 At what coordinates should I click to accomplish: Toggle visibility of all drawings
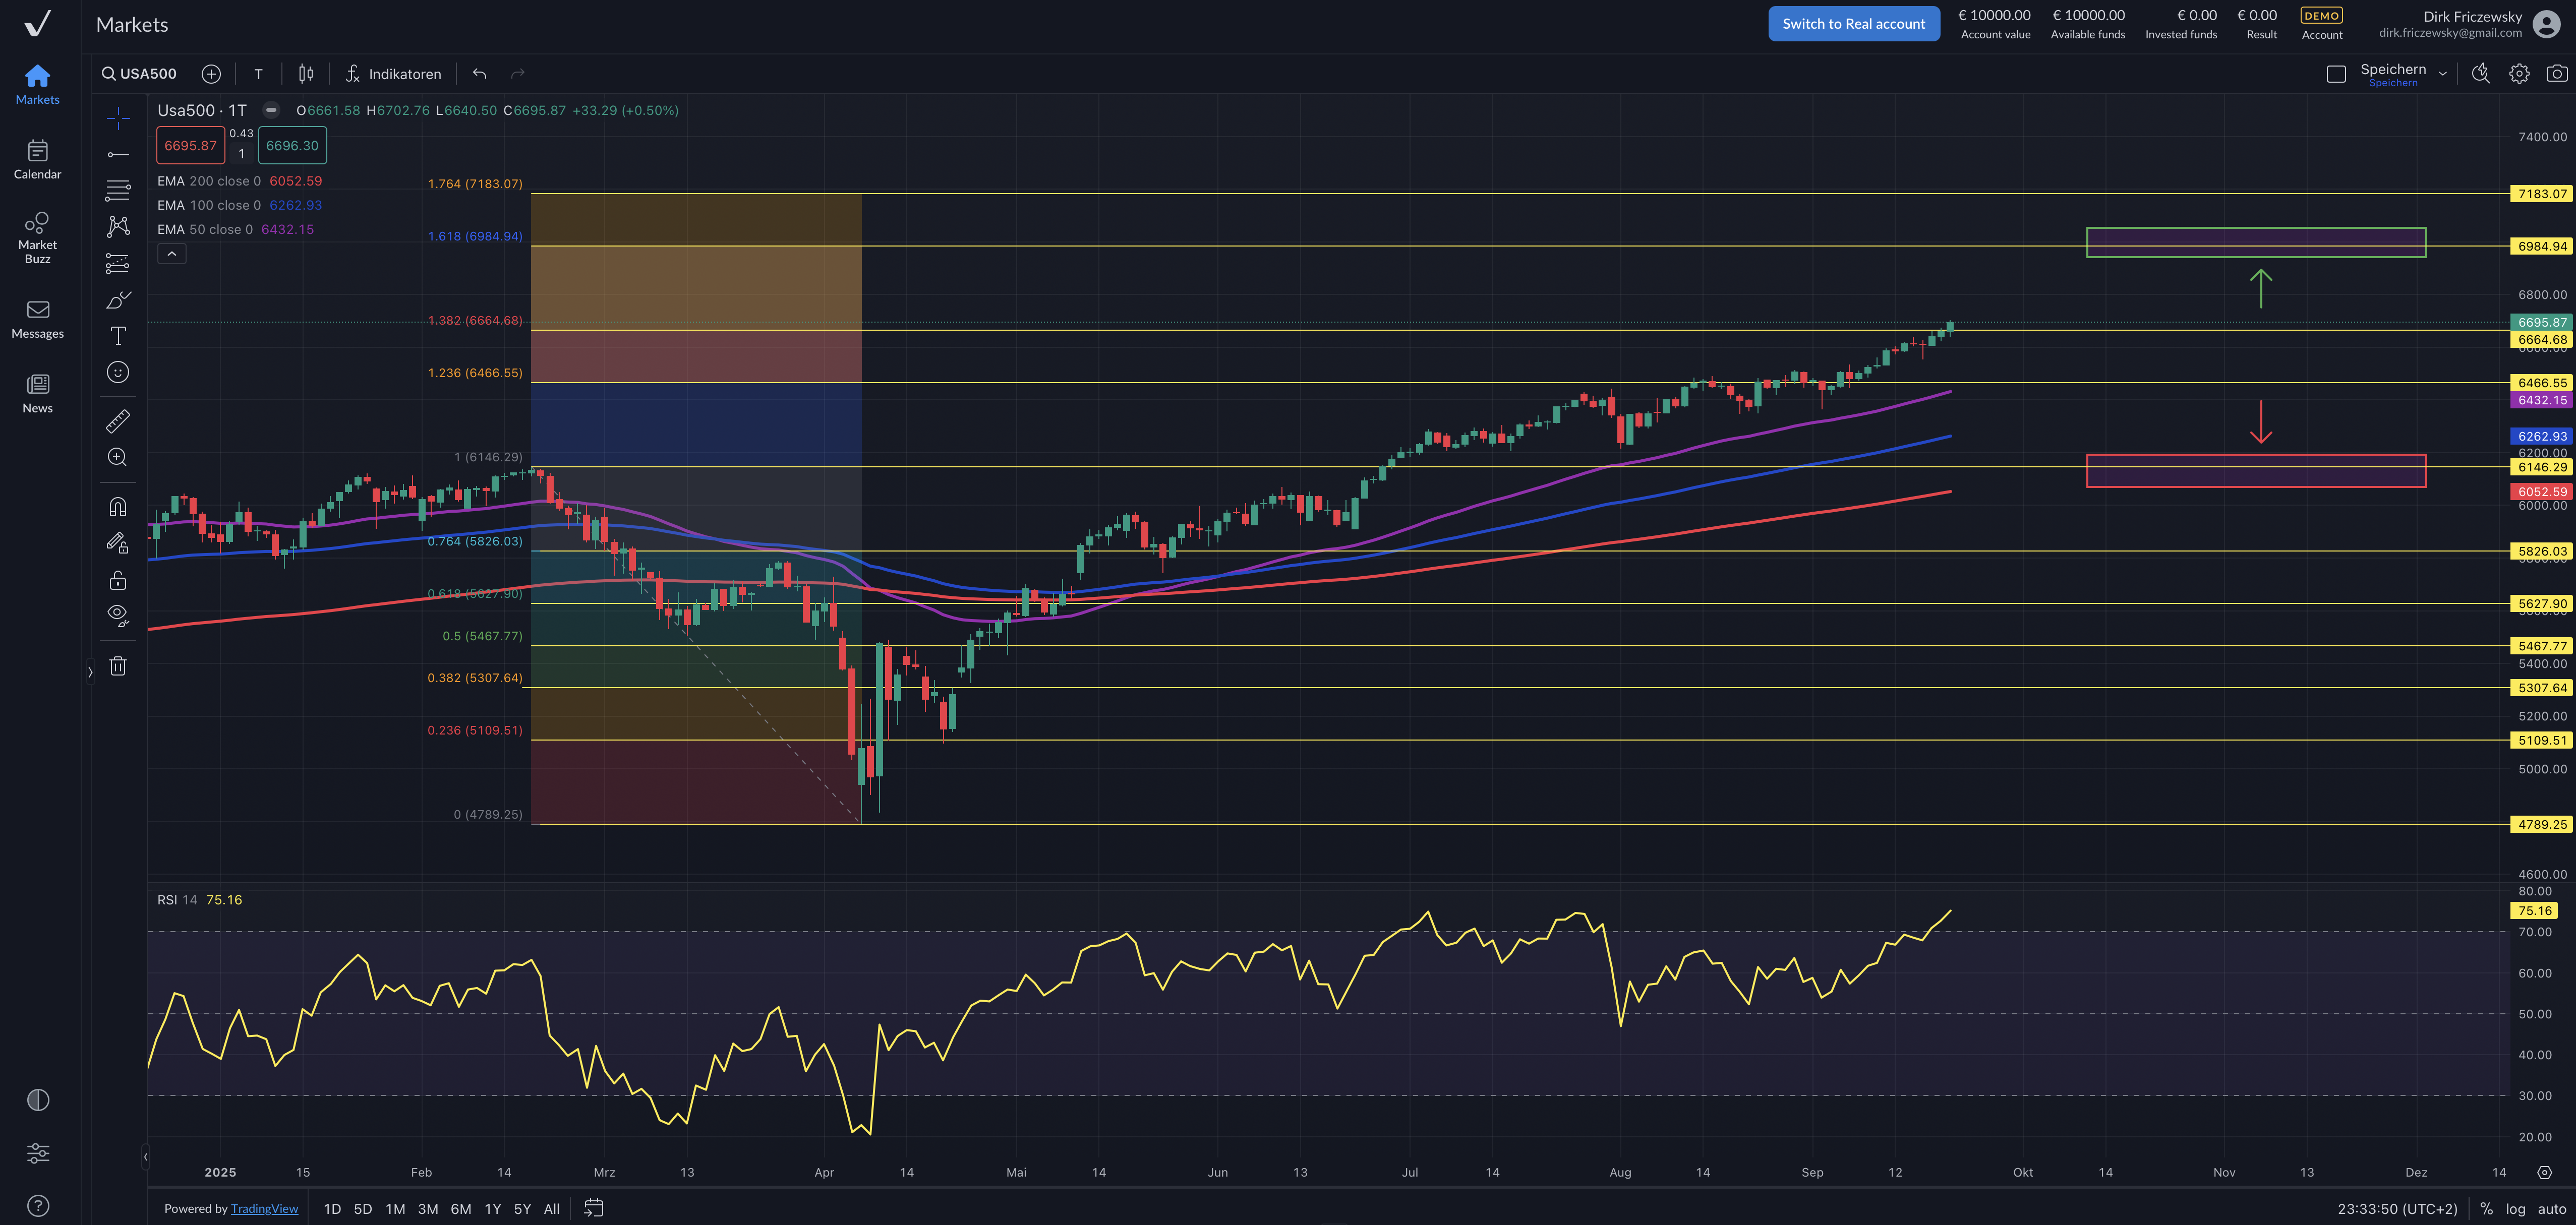[118, 615]
